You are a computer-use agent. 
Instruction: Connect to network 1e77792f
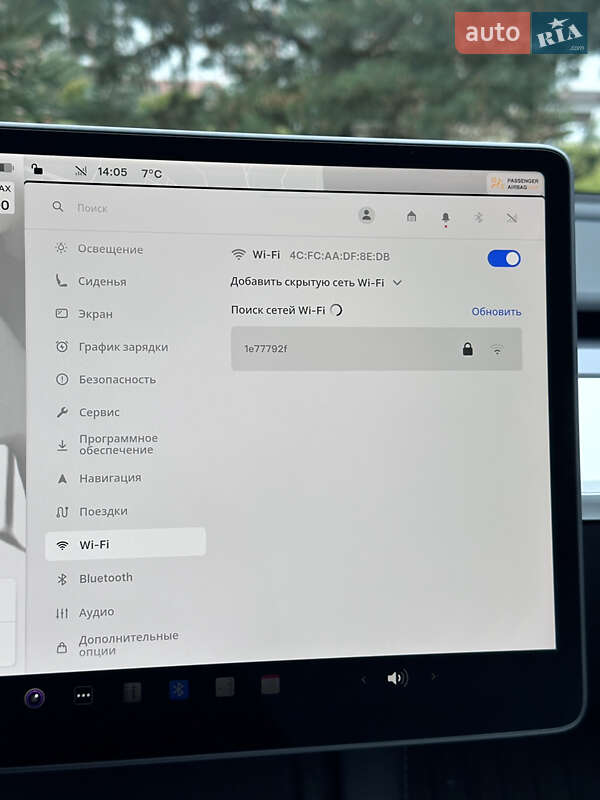(x=377, y=349)
